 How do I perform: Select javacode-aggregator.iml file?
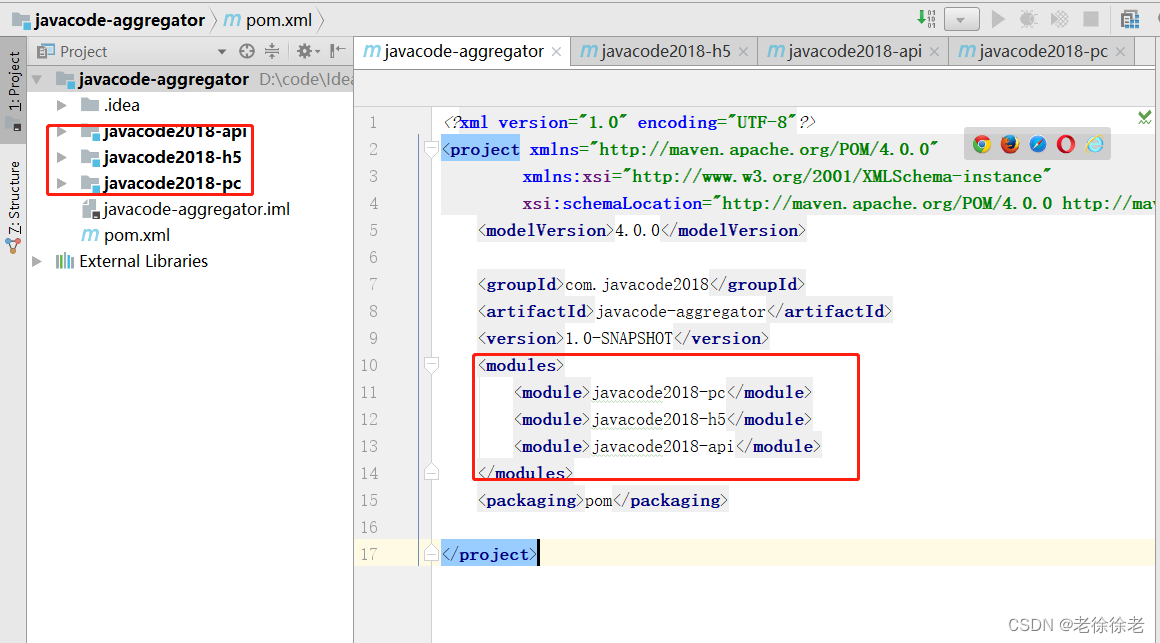[x=186, y=209]
